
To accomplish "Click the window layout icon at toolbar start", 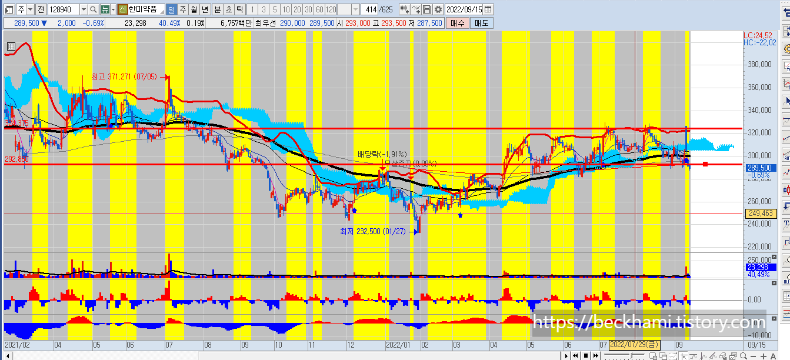I will [x=9, y=10].
